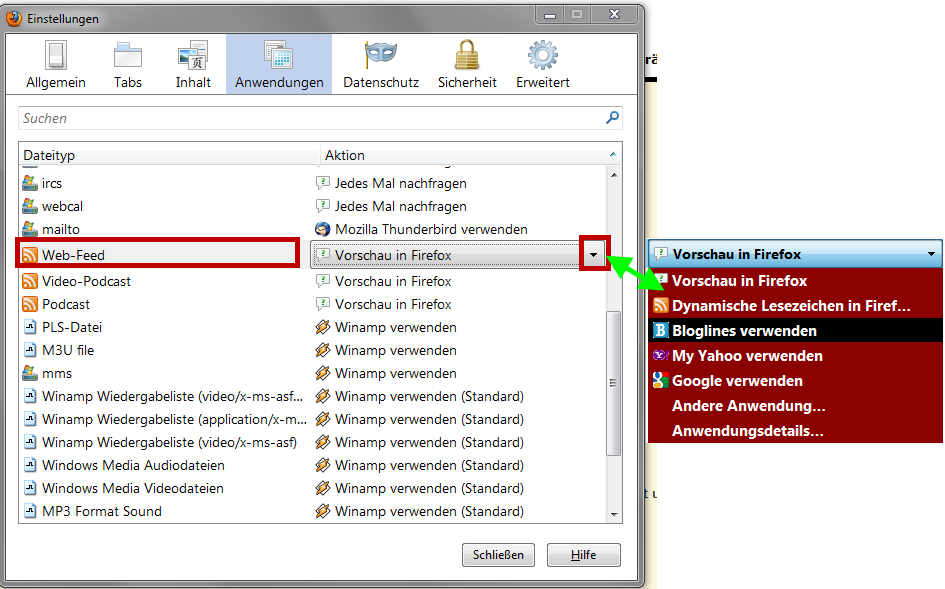The width and height of the screenshot is (945, 589).
Task: Collapse the expanded Vorschau in Firefox dropdown header
Action: click(x=796, y=254)
